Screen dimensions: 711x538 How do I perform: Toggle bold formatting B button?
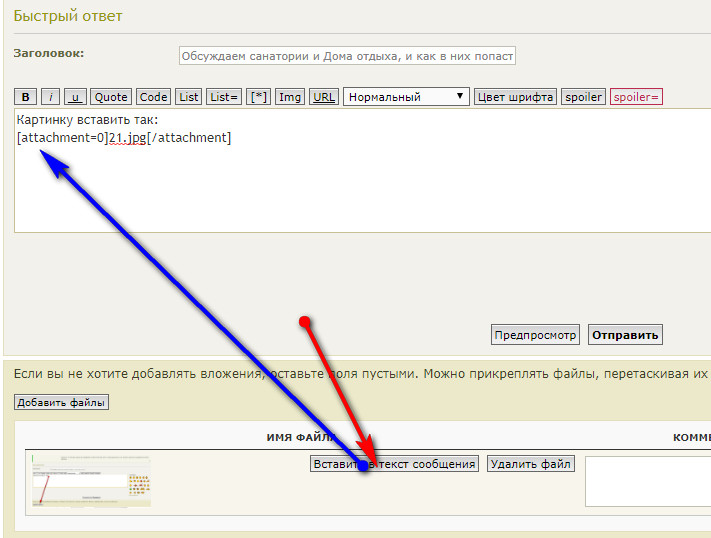26,97
